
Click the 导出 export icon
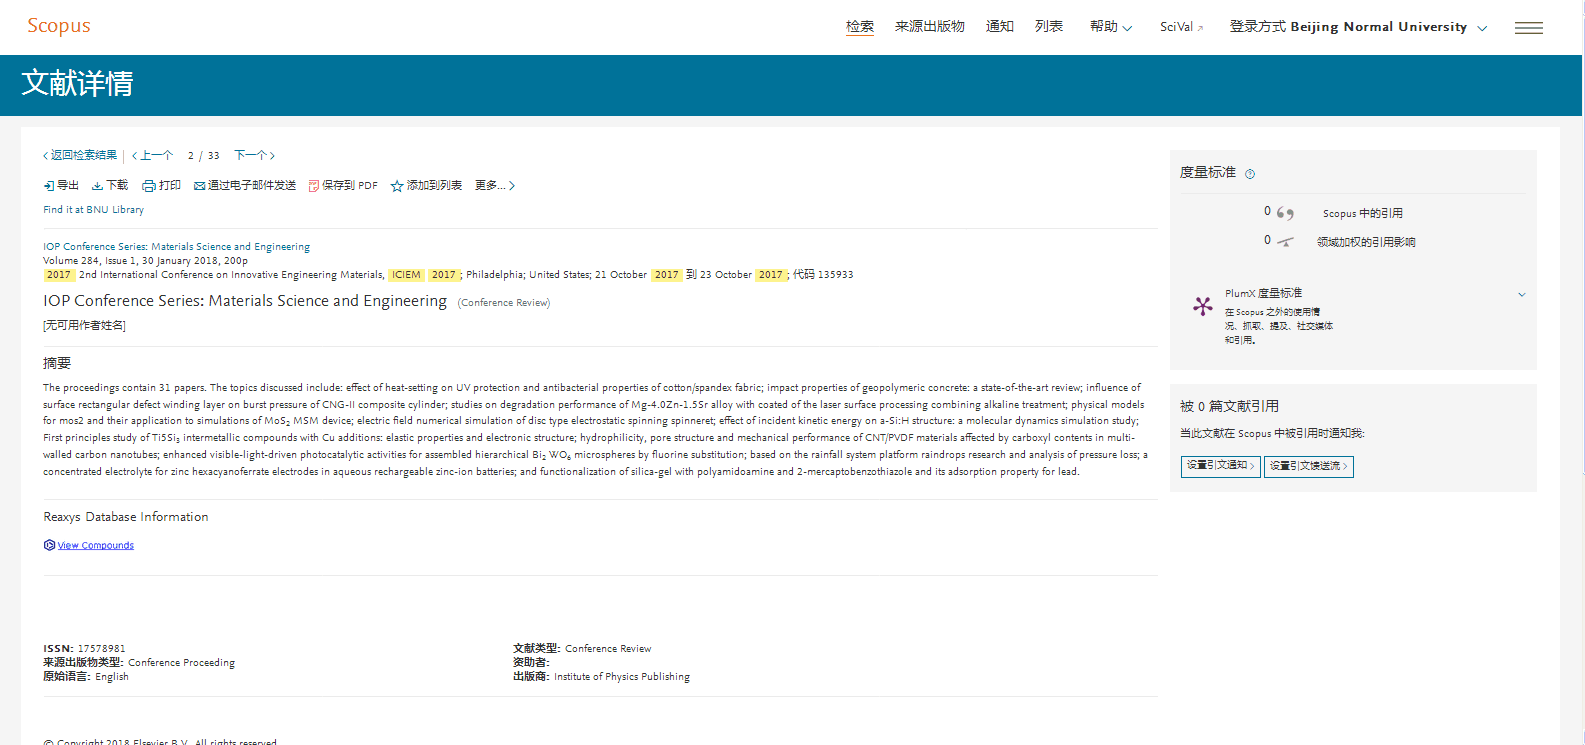pos(49,186)
